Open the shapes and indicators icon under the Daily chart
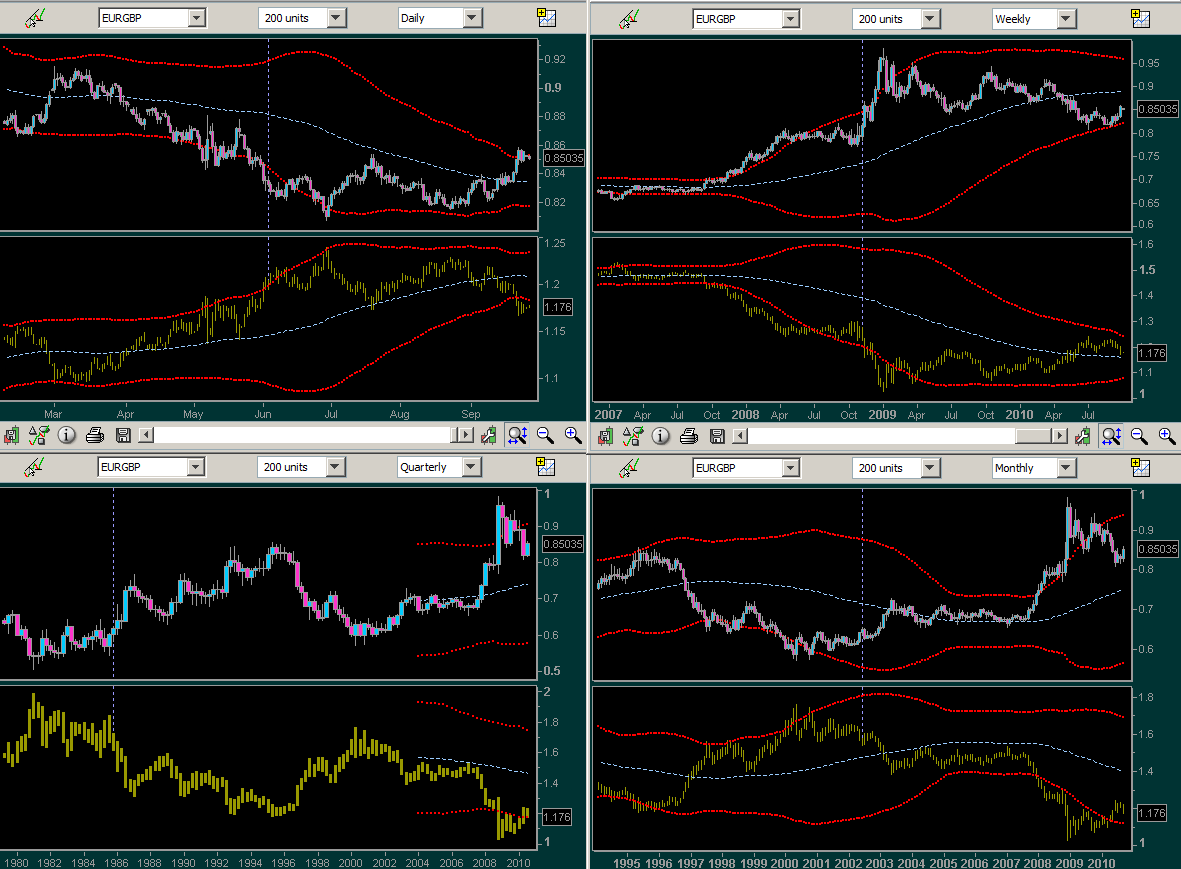This screenshot has height=869, width=1181. pos(38,435)
